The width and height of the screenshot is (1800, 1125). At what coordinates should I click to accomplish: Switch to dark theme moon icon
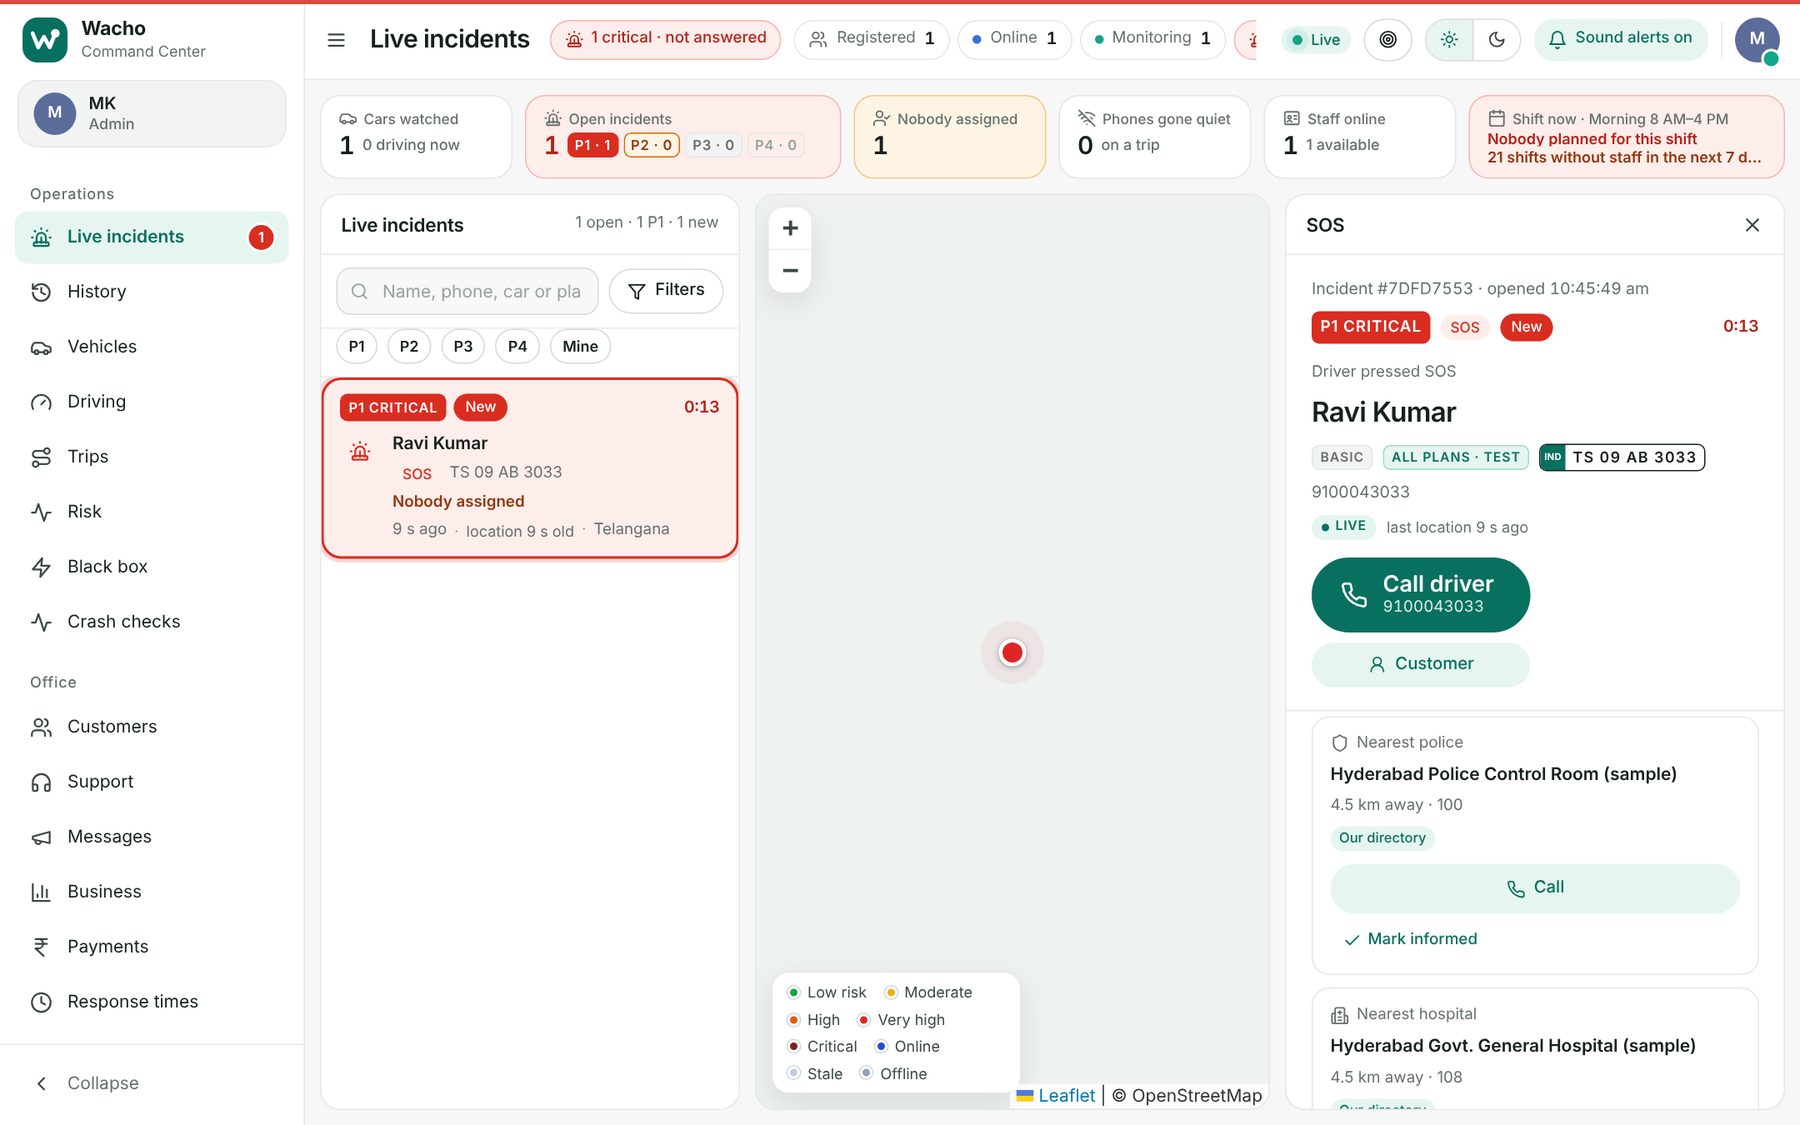point(1496,40)
